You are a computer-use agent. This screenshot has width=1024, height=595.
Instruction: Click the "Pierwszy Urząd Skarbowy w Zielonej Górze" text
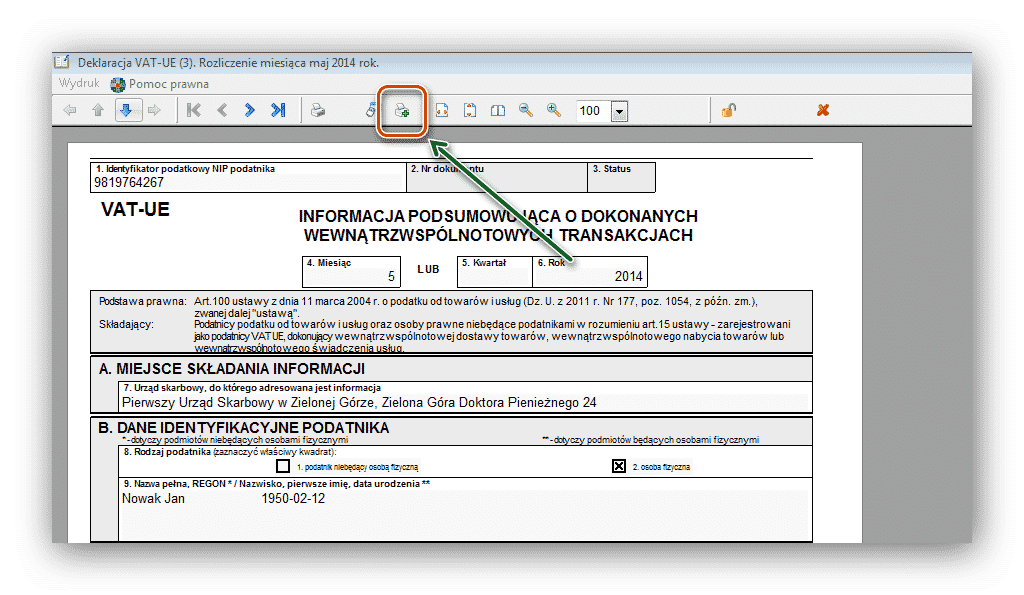(249, 402)
